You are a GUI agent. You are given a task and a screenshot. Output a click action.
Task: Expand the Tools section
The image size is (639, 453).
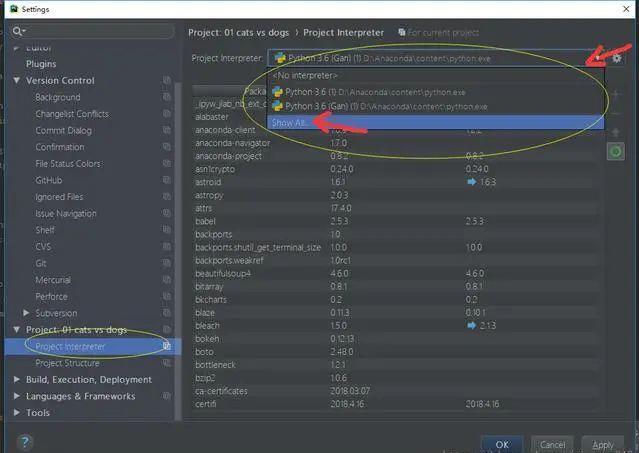pyautogui.click(x=17, y=413)
